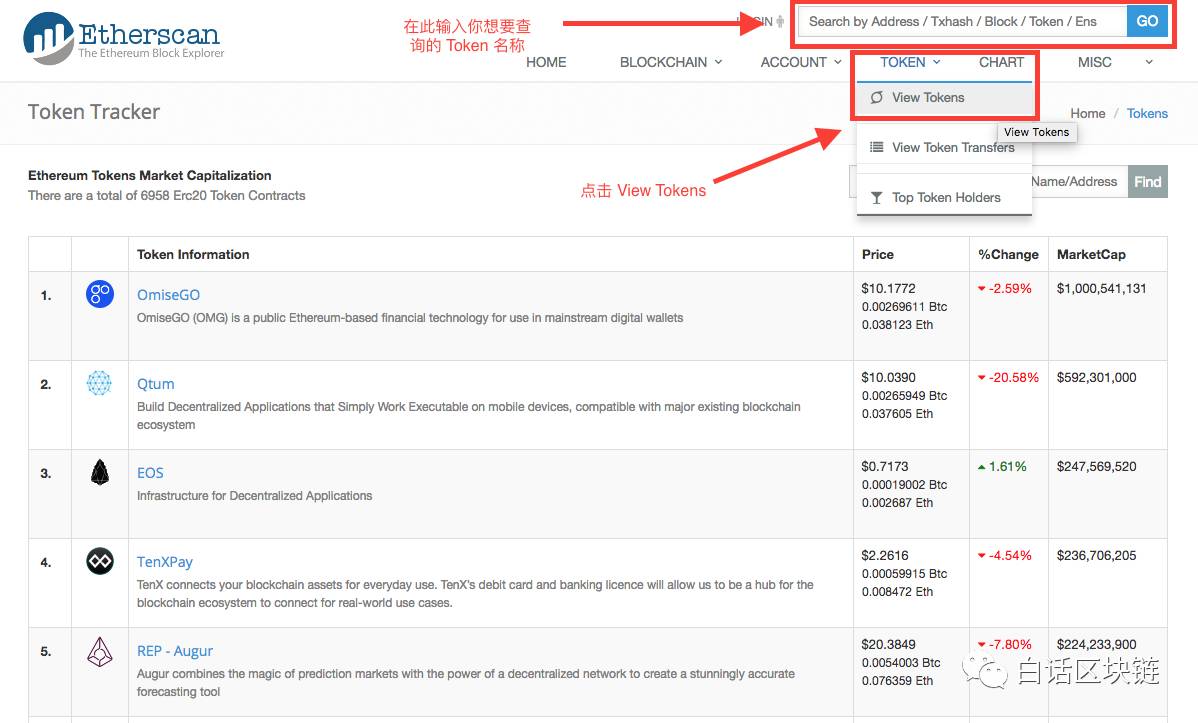
Task: Go to the HOME menu item
Action: 546,63
